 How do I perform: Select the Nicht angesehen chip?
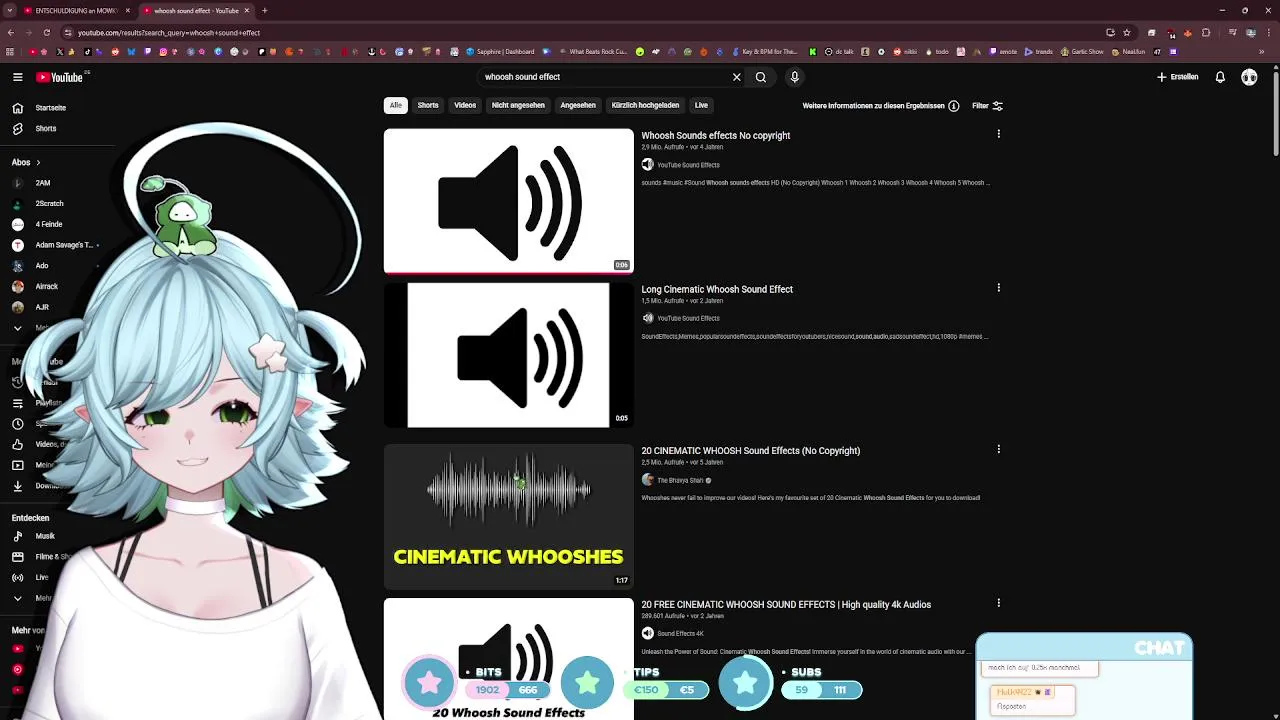coord(518,105)
